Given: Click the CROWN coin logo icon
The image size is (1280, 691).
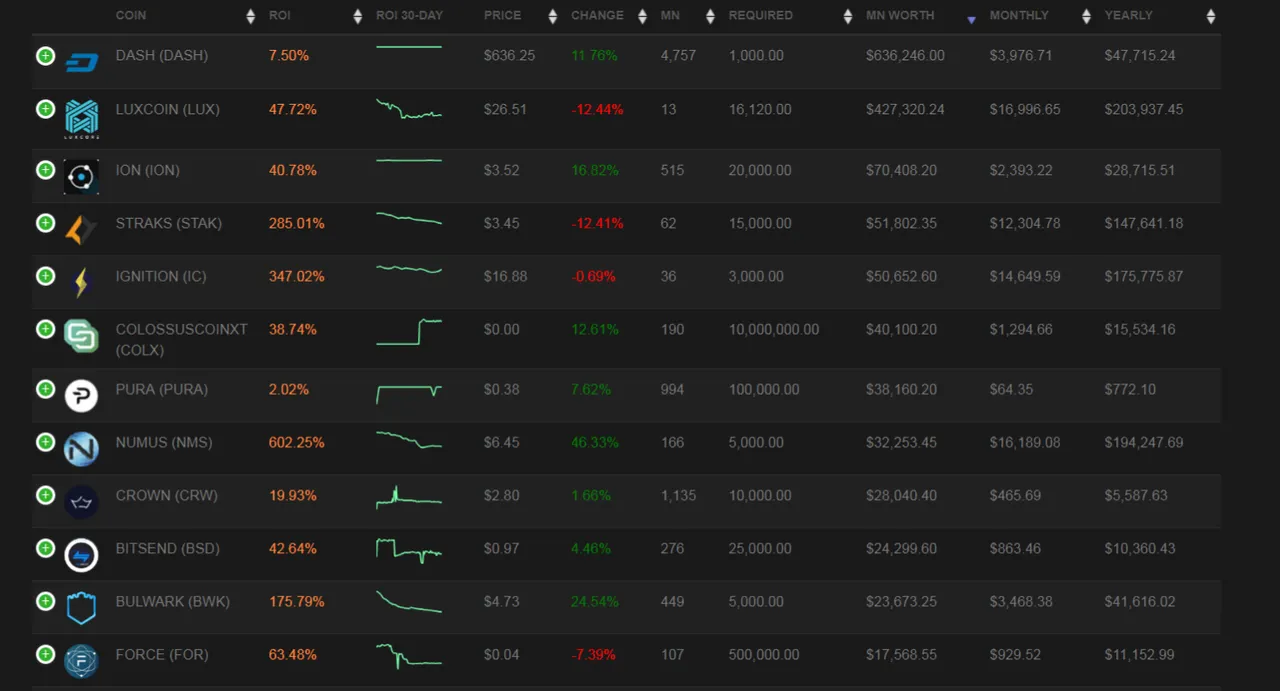Looking at the screenshot, I should (81, 502).
